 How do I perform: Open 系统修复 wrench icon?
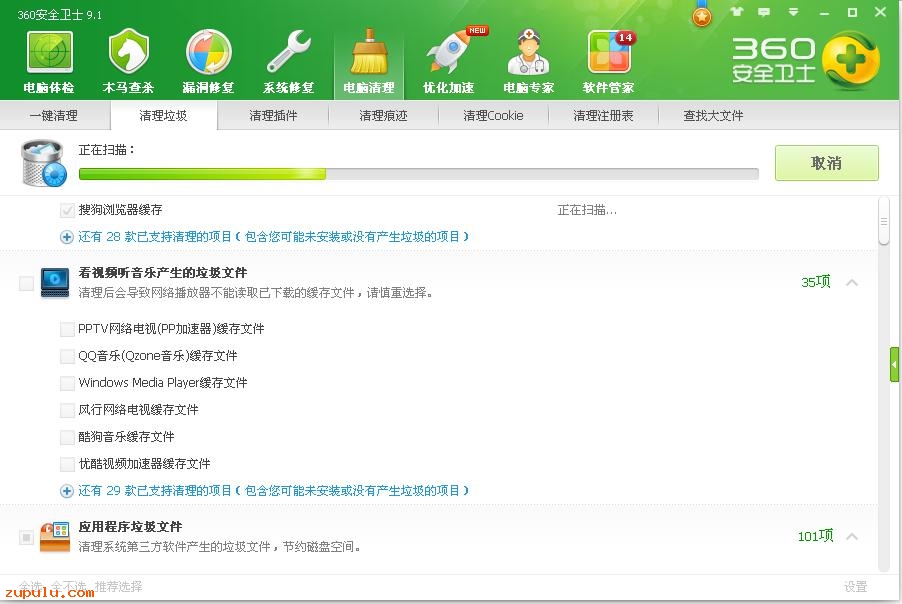pyautogui.click(x=288, y=62)
